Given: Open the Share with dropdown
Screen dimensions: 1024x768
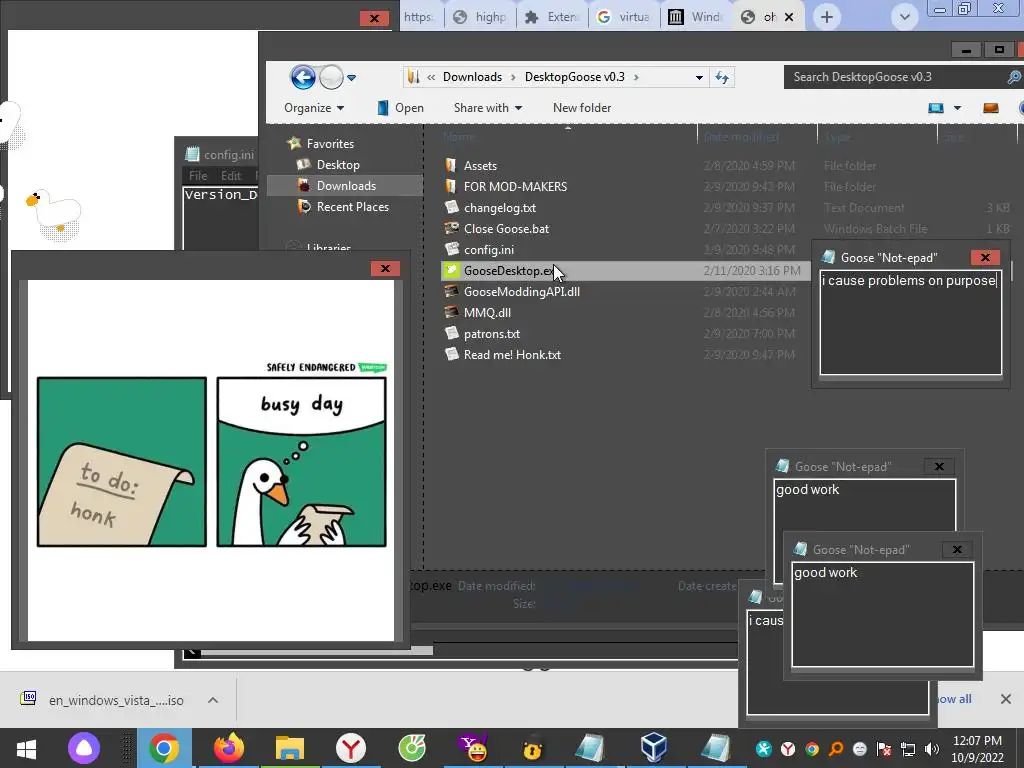Looking at the screenshot, I should click(x=488, y=108).
